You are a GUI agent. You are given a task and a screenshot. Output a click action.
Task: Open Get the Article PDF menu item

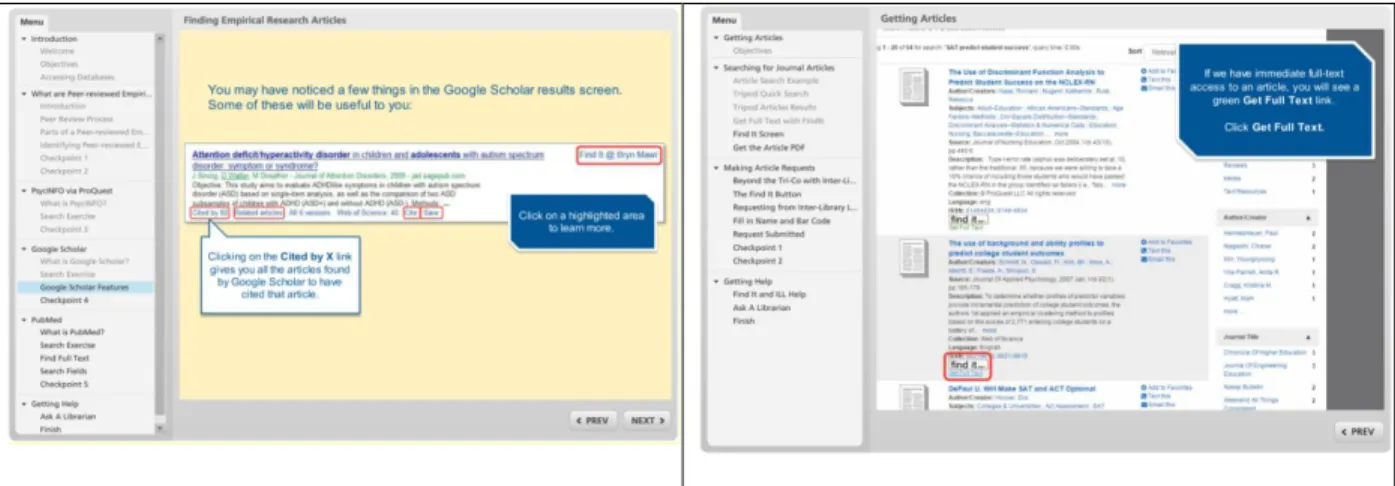click(x=767, y=147)
